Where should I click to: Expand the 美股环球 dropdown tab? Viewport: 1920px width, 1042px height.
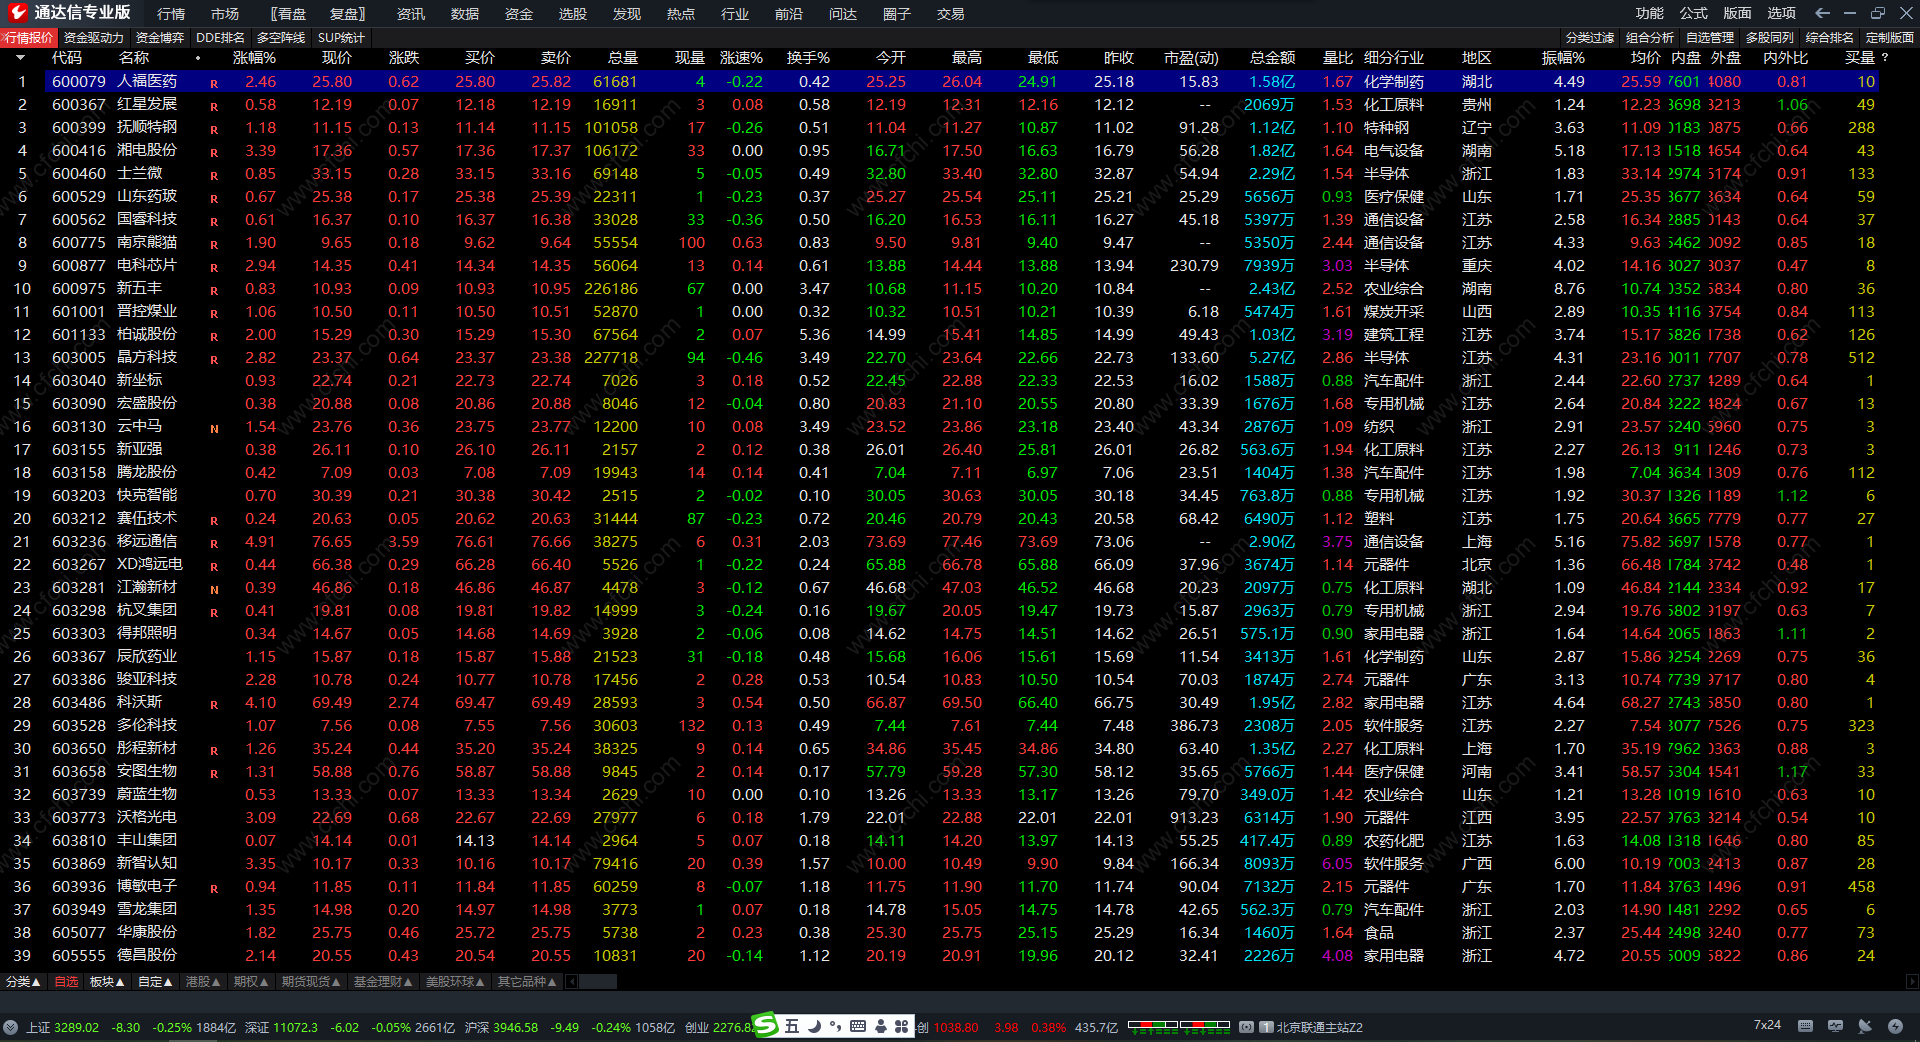tap(455, 982)
